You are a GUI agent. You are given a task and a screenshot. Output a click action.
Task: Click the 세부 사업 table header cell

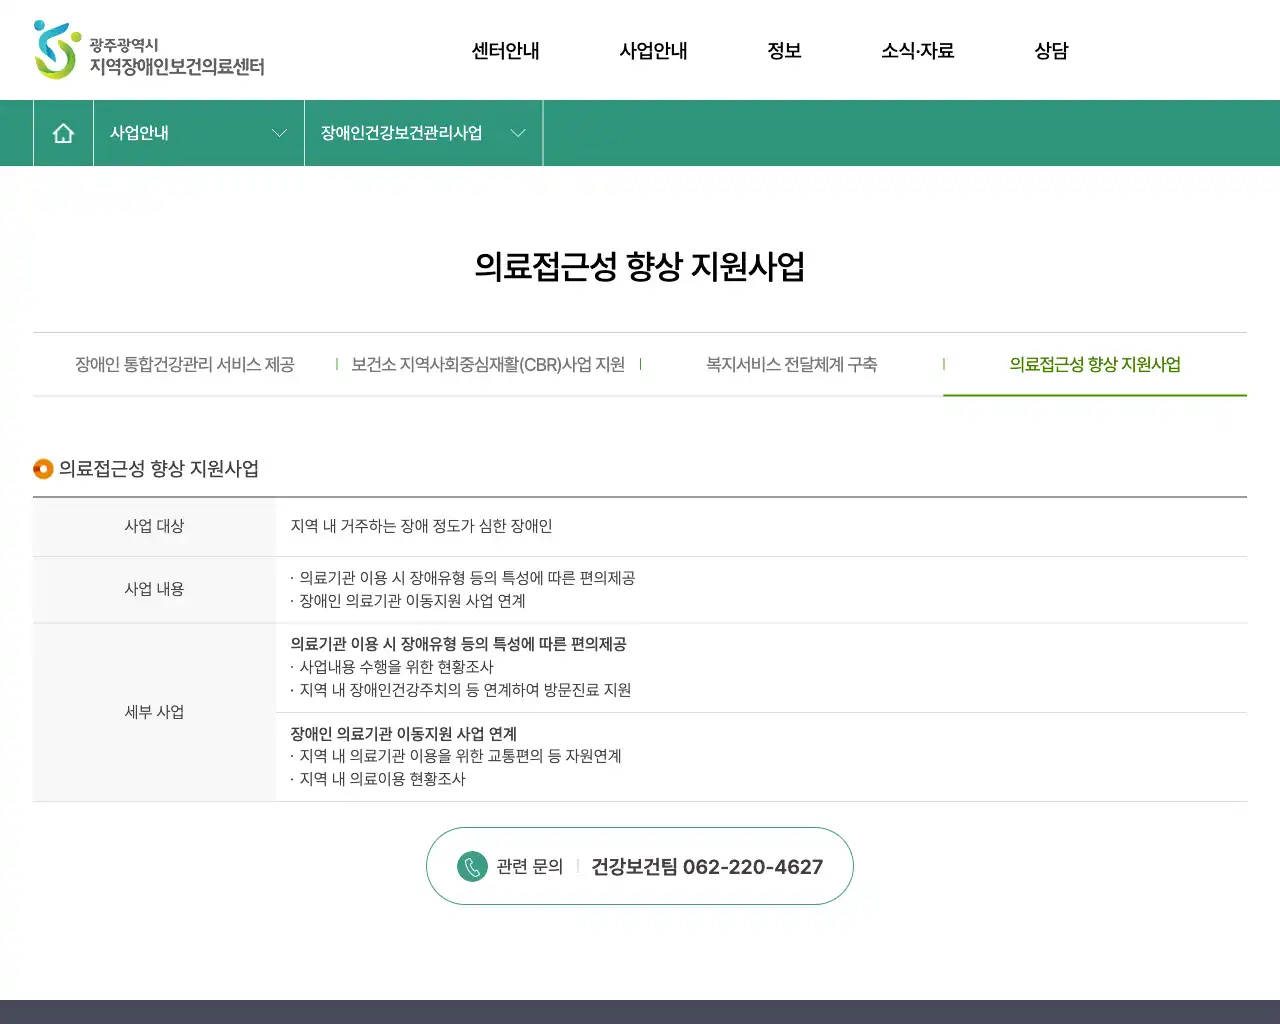[x=154, y=712]
